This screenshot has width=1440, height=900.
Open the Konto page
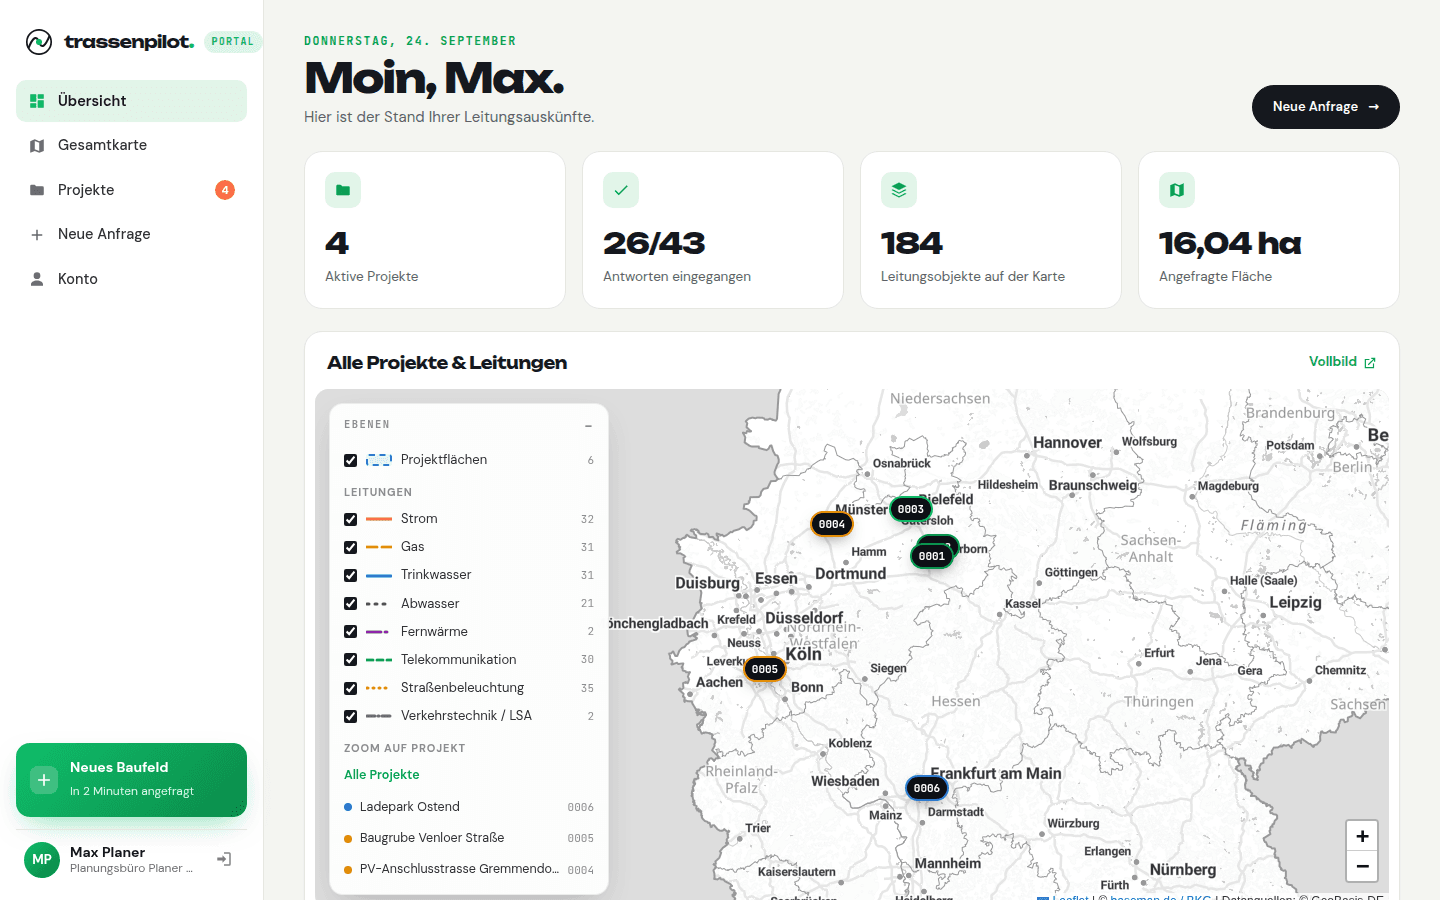pyautogui.click(x=131, y=279)
